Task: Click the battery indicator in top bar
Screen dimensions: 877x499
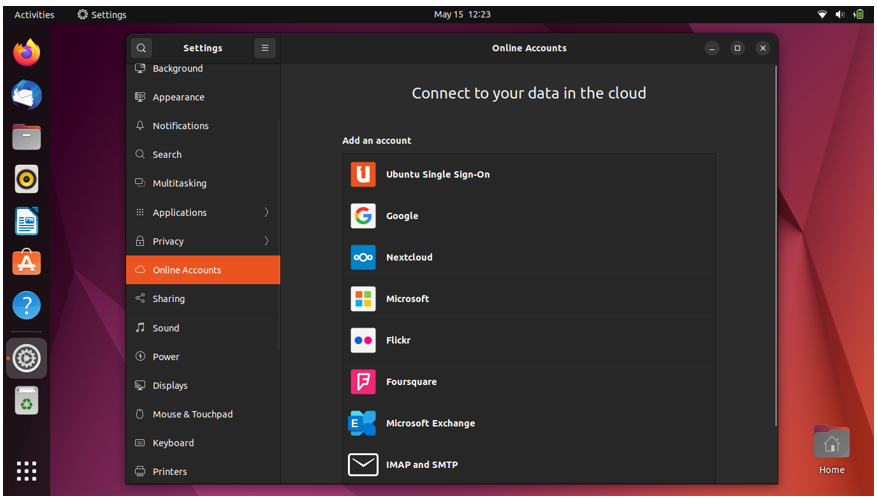Action: point(859,15)
